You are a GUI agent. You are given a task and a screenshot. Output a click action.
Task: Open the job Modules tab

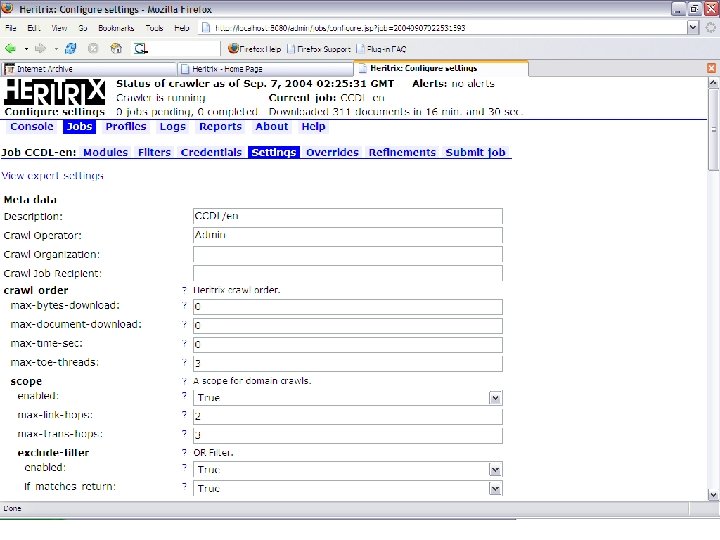coord(106,152)
